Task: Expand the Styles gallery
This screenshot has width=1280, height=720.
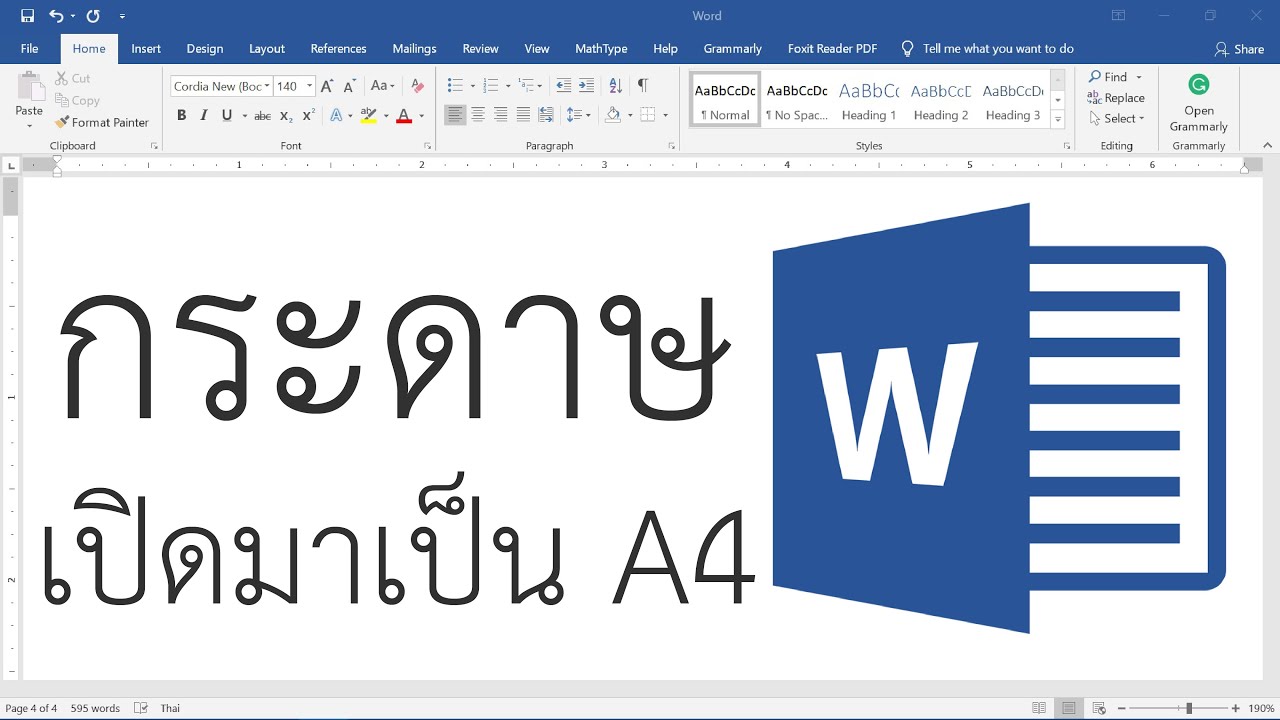Action: [x=1058, y=119]
